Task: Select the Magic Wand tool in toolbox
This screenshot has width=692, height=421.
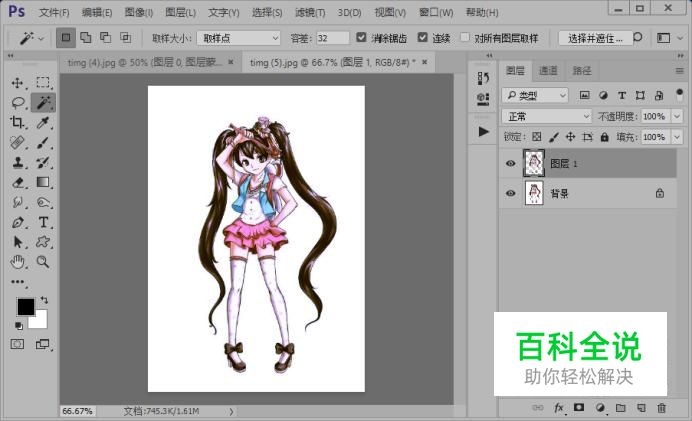Action: point(43,102)
